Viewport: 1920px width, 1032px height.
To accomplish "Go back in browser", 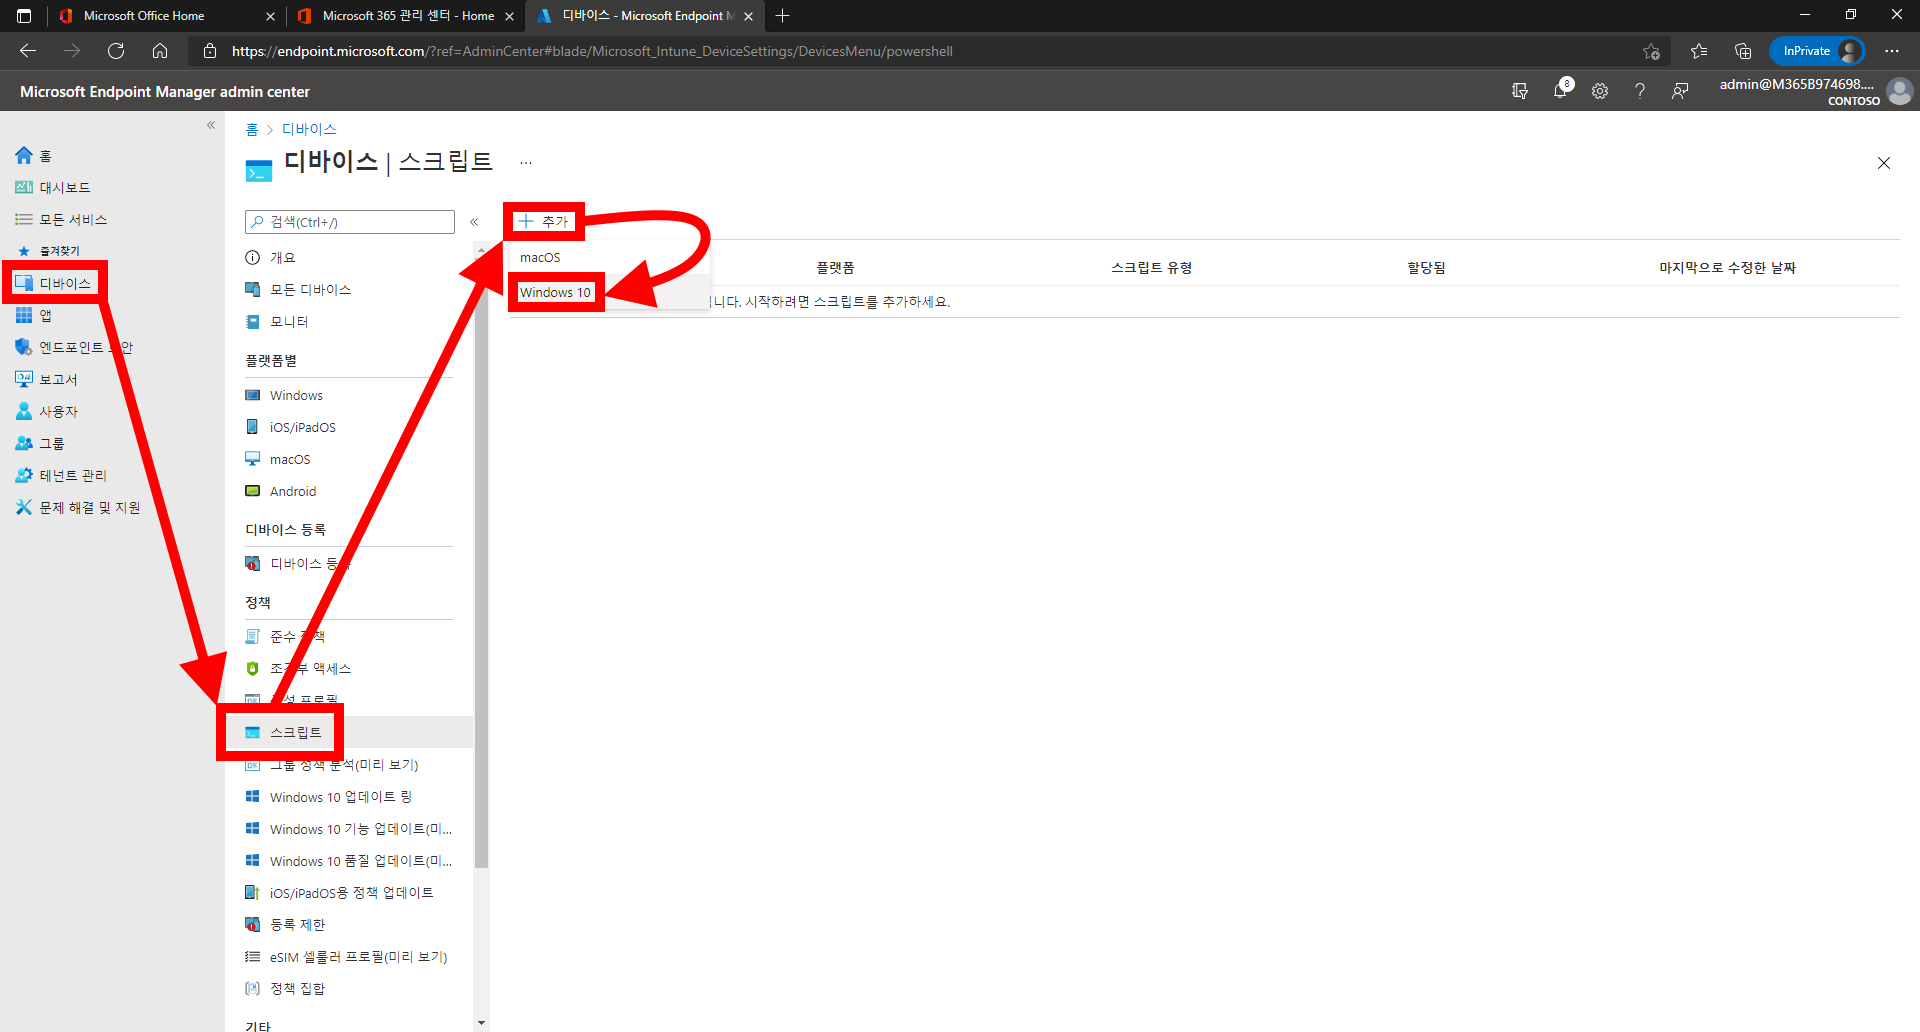I will pos(28,51).
